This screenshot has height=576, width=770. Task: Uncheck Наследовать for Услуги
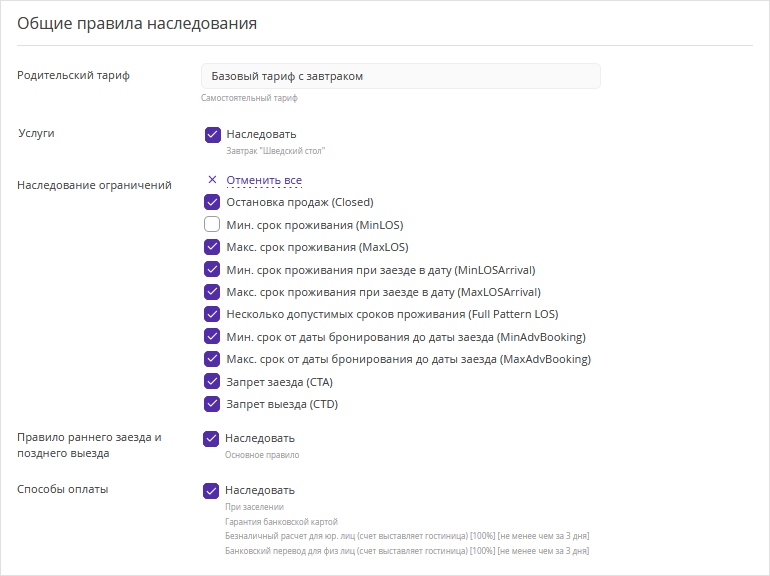click(212, 134)
